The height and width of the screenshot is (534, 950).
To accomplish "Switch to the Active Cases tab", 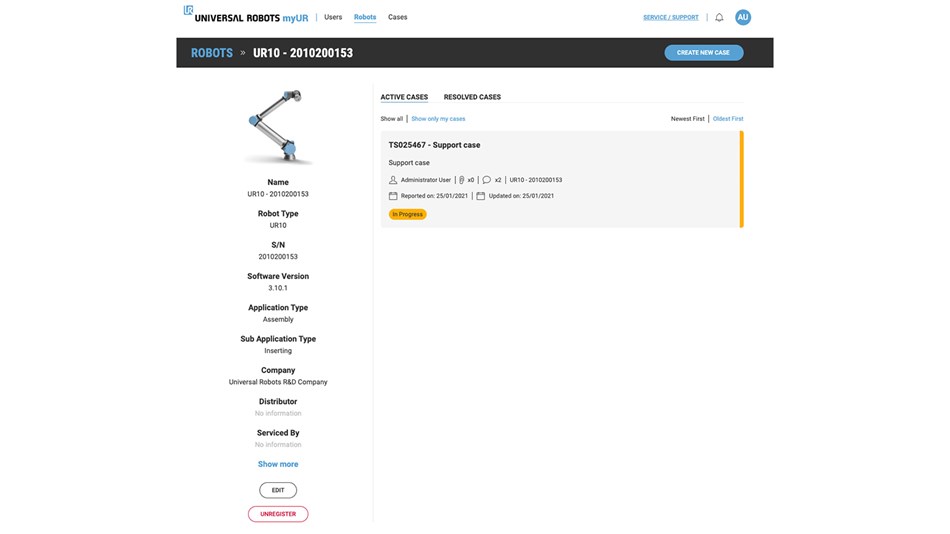I will tap(404, 97).
